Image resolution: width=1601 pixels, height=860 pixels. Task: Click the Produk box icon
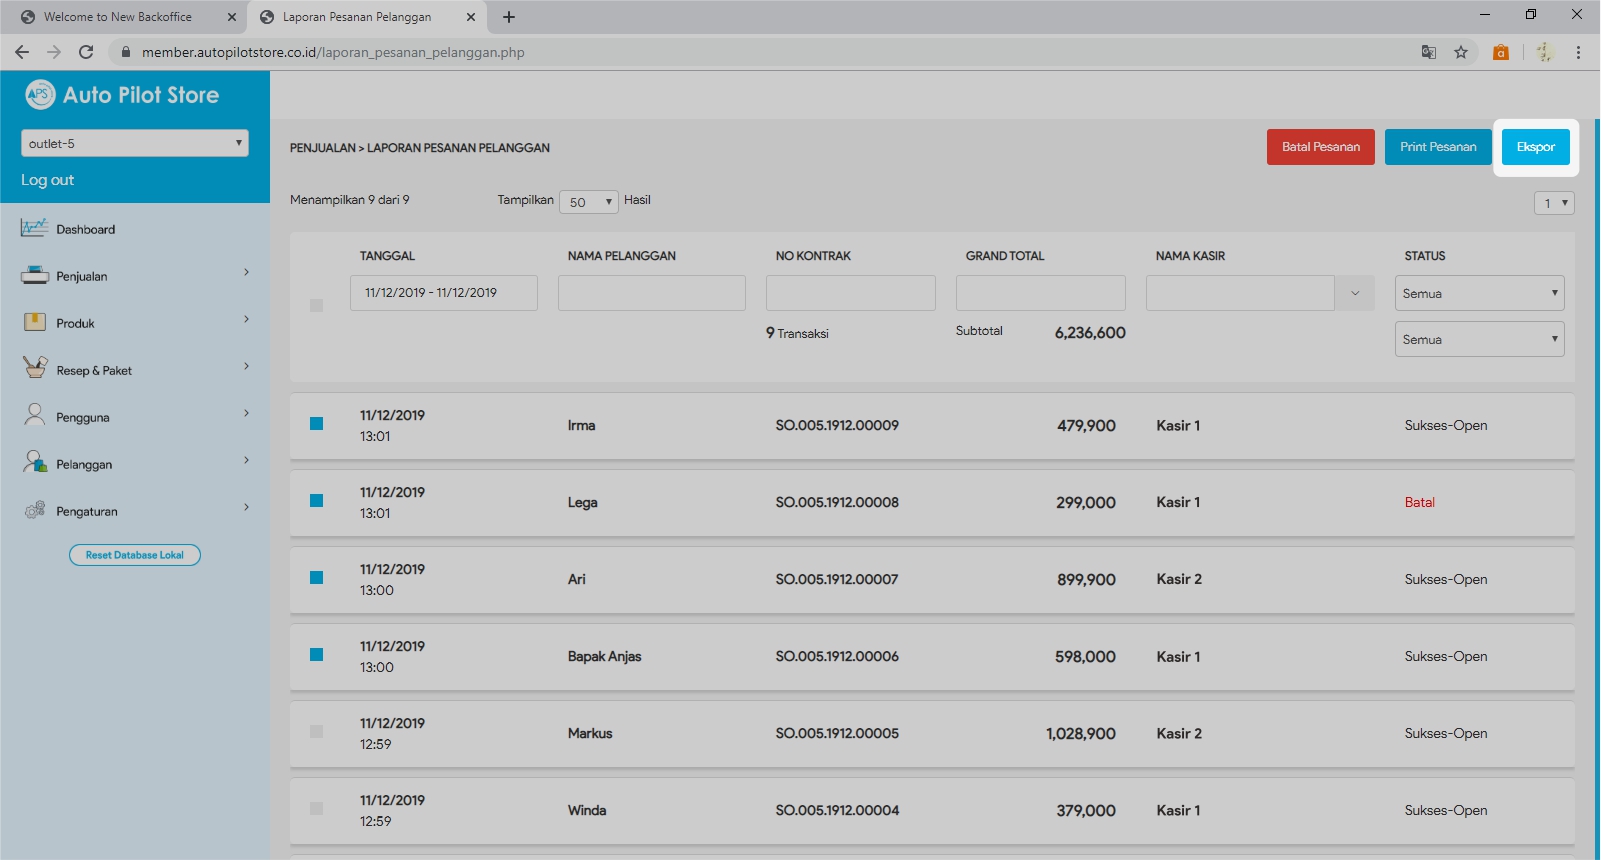34,322
